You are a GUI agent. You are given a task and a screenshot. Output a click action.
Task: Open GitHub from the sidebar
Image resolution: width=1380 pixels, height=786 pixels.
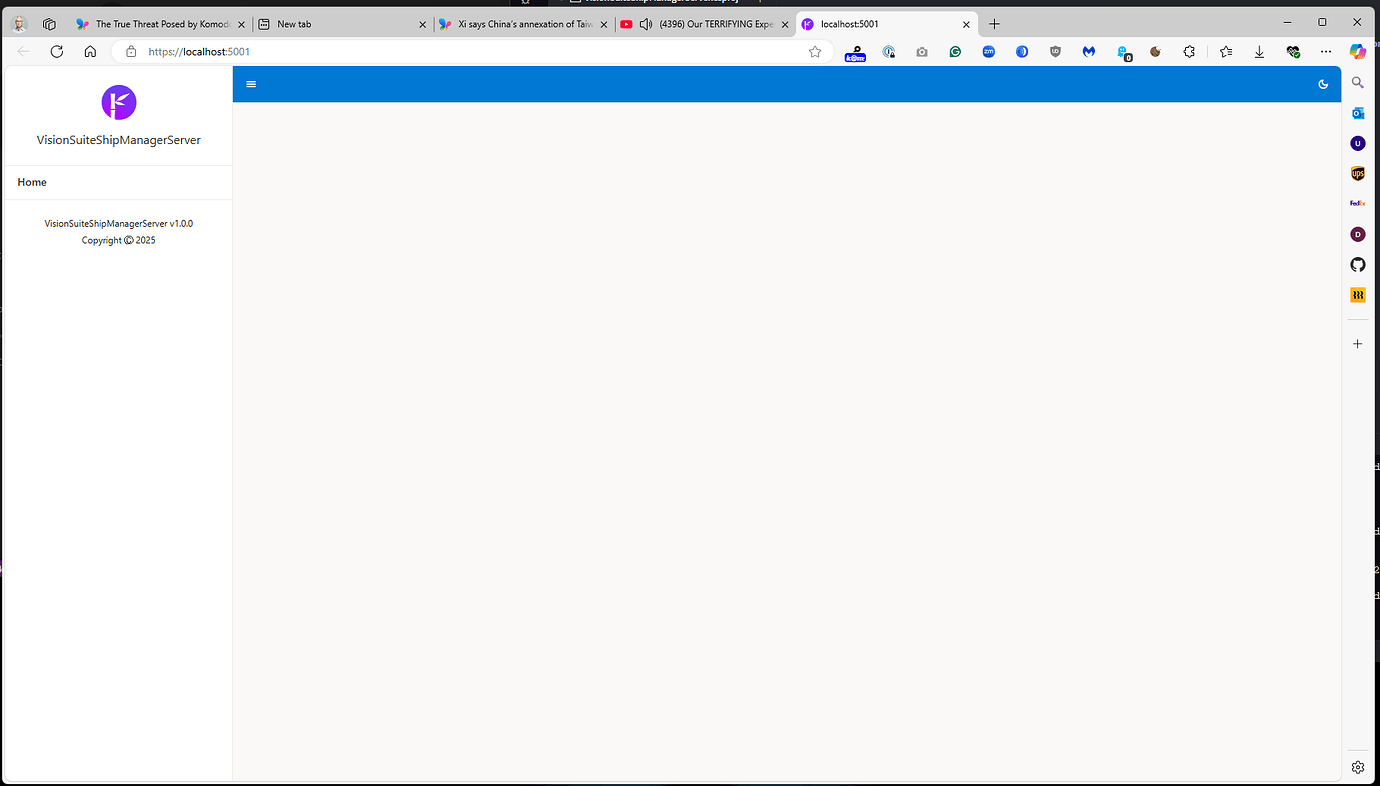1357,264
